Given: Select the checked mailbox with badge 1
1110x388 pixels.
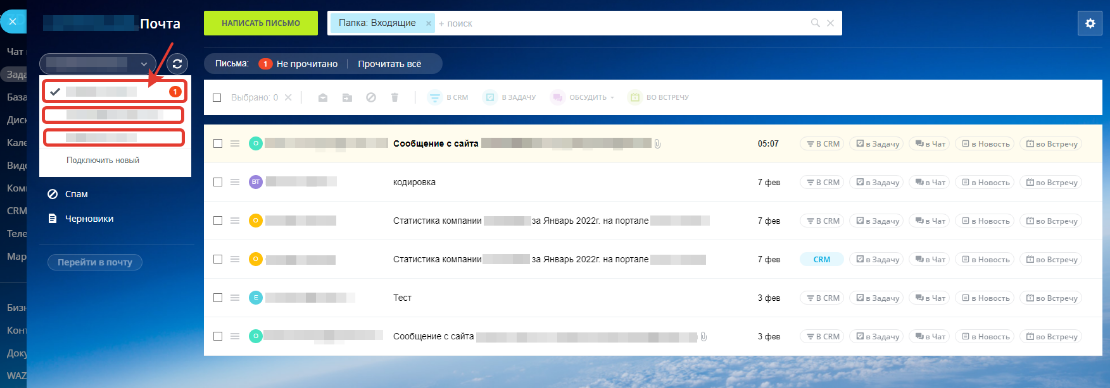Looking at the screenshot, I should [115, 91].
